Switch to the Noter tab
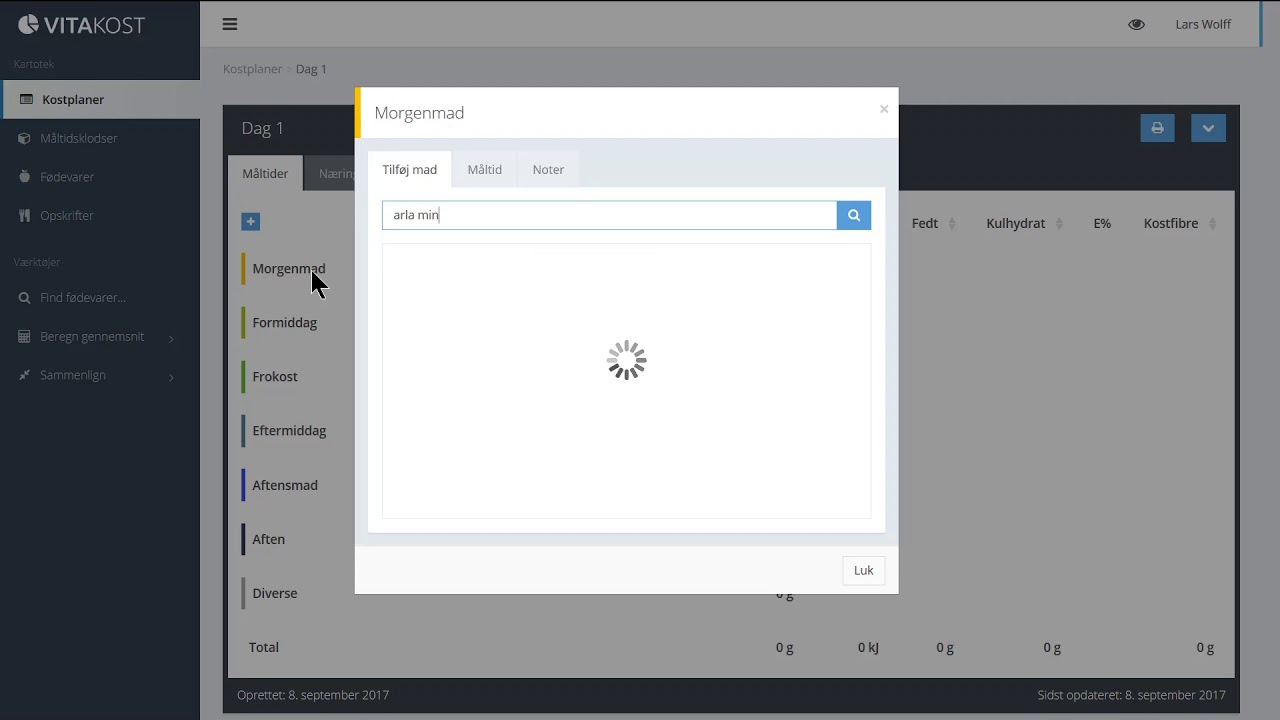 (548, 170)
